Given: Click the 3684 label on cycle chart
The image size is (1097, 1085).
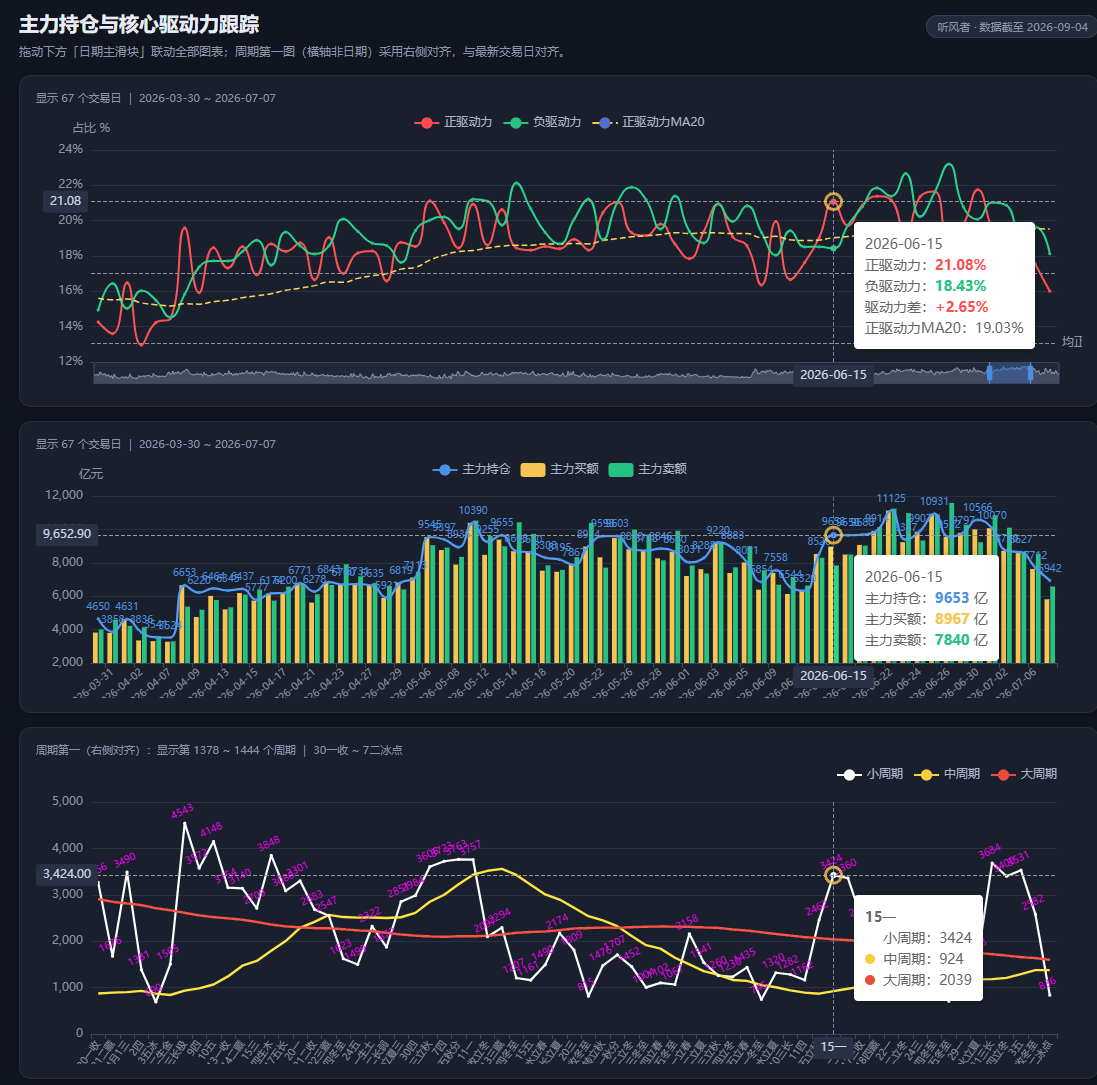Looking at the screenshot, I should 989,851.
